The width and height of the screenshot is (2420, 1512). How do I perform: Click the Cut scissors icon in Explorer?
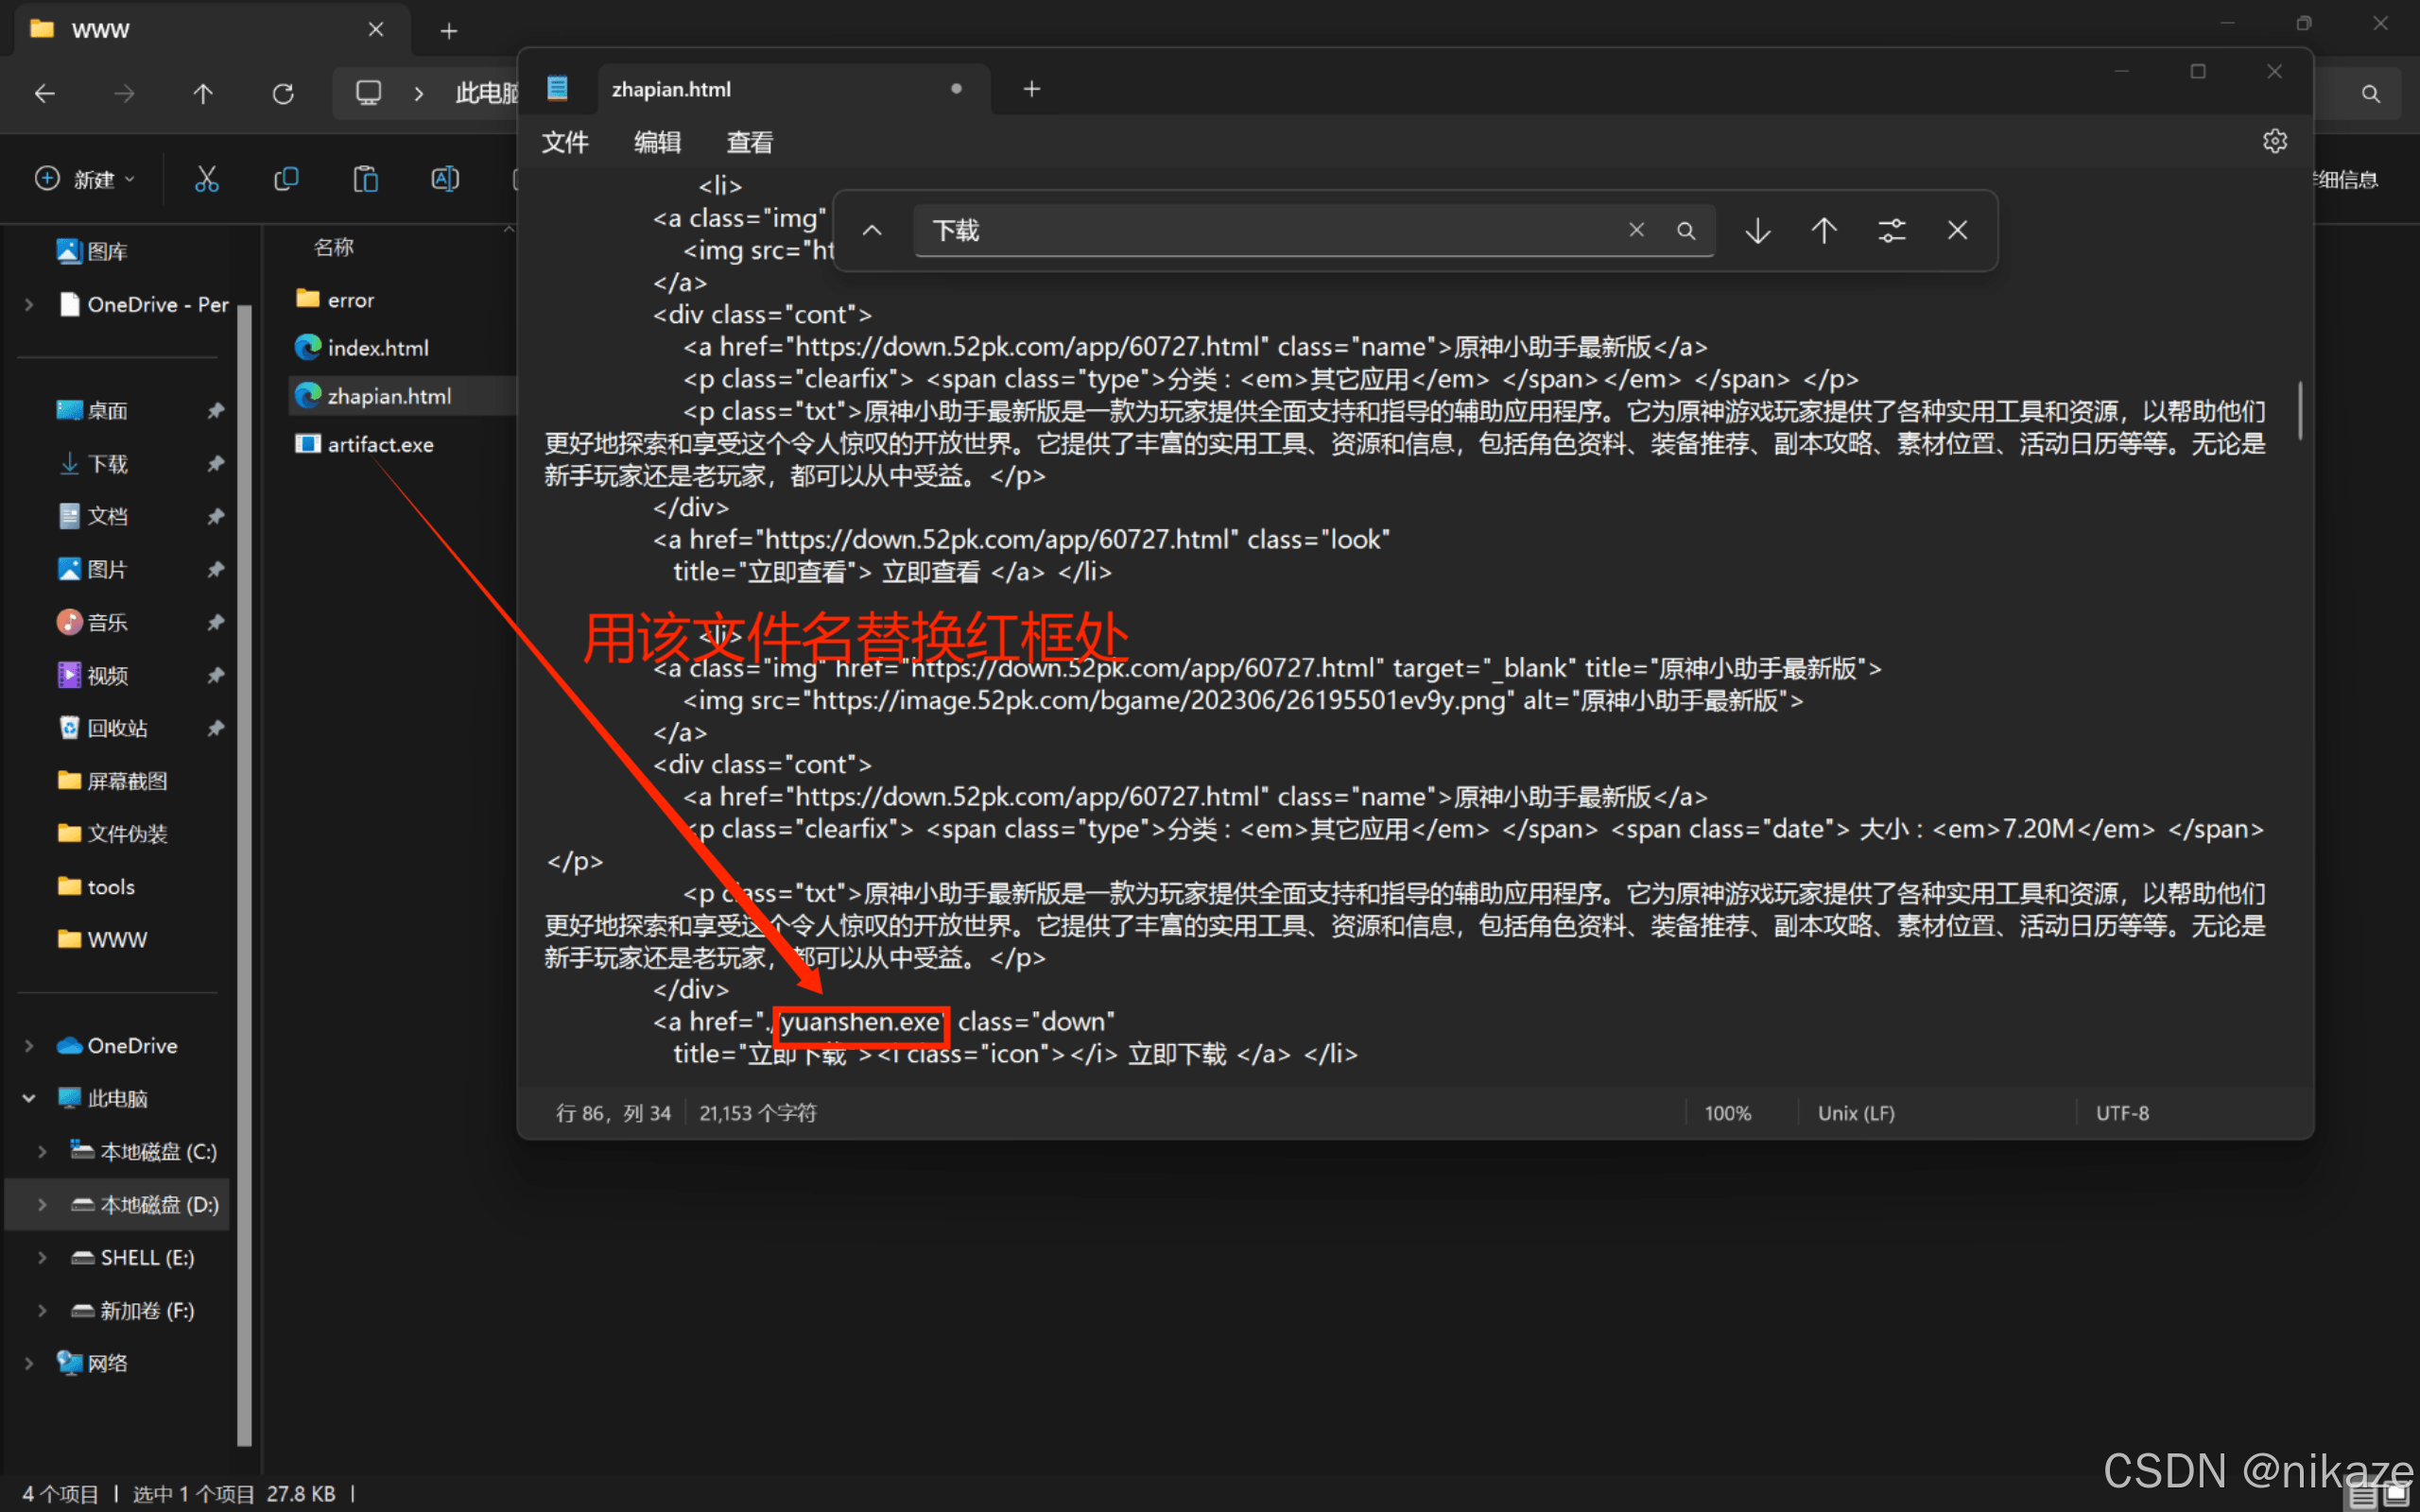[x=206, y=179]
